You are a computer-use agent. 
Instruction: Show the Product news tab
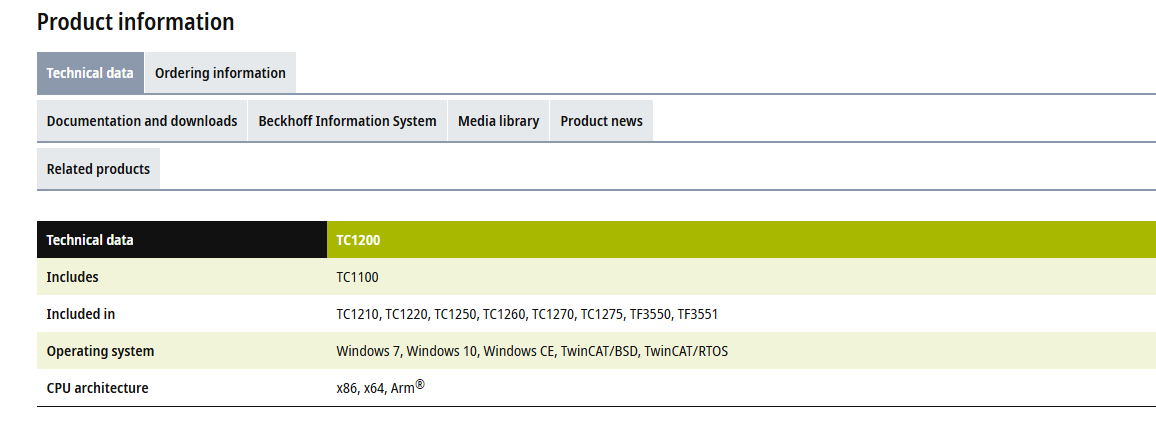point(601,121)
